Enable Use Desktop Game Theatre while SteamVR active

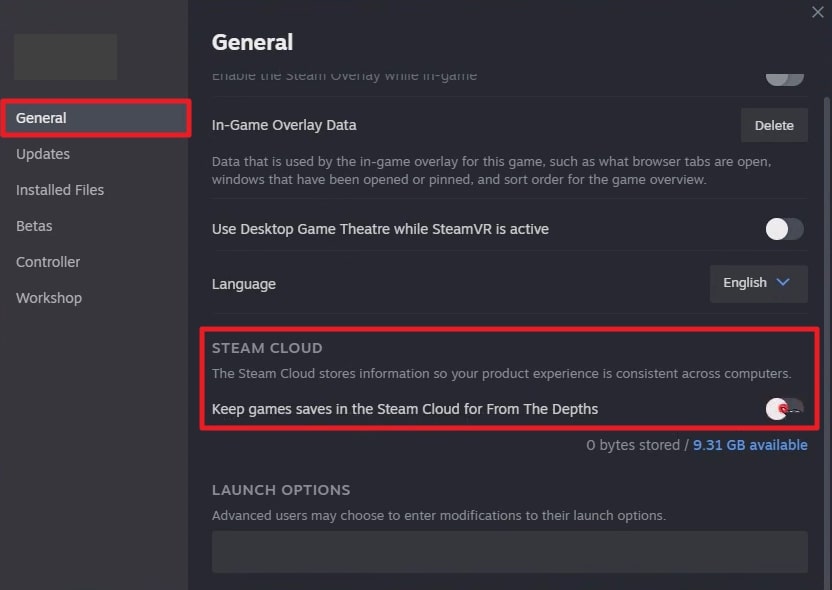tap(784, 229)
